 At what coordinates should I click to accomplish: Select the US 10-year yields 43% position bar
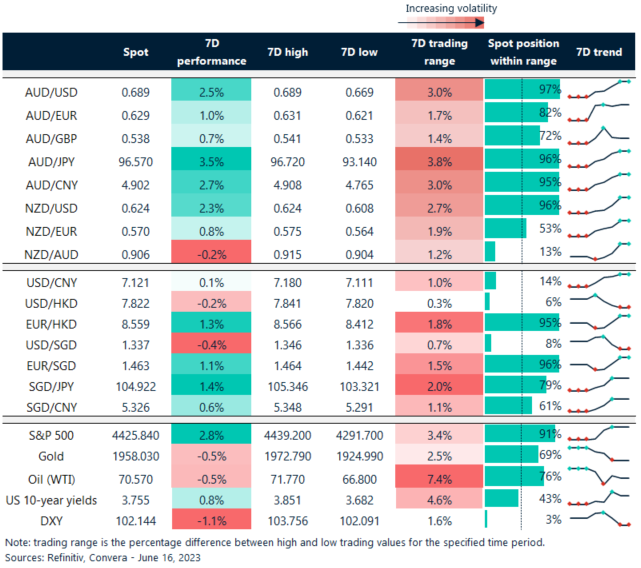[x=501, y=499]
